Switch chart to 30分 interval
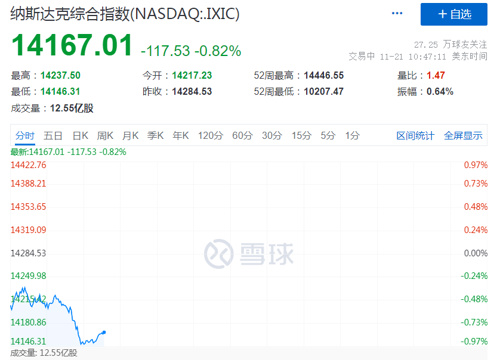The image size is (500, 360). pyautogui.click(x=272, y=136)
